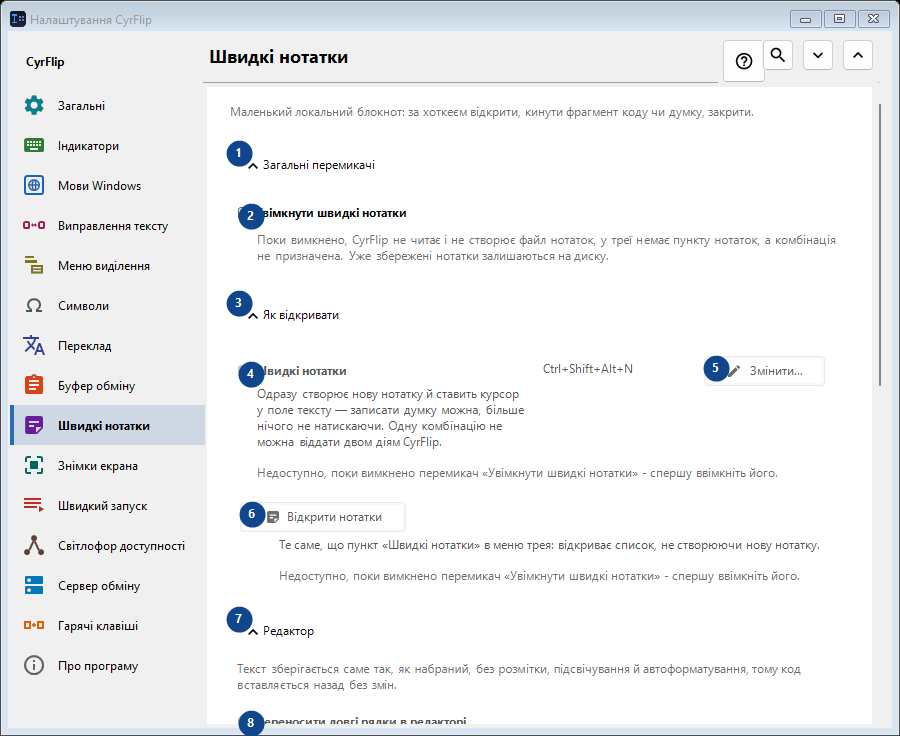Screen dimensions: 900x736
Task: Toggle Увімкнути швидкі нотатки checkbox
Action: 243,213
